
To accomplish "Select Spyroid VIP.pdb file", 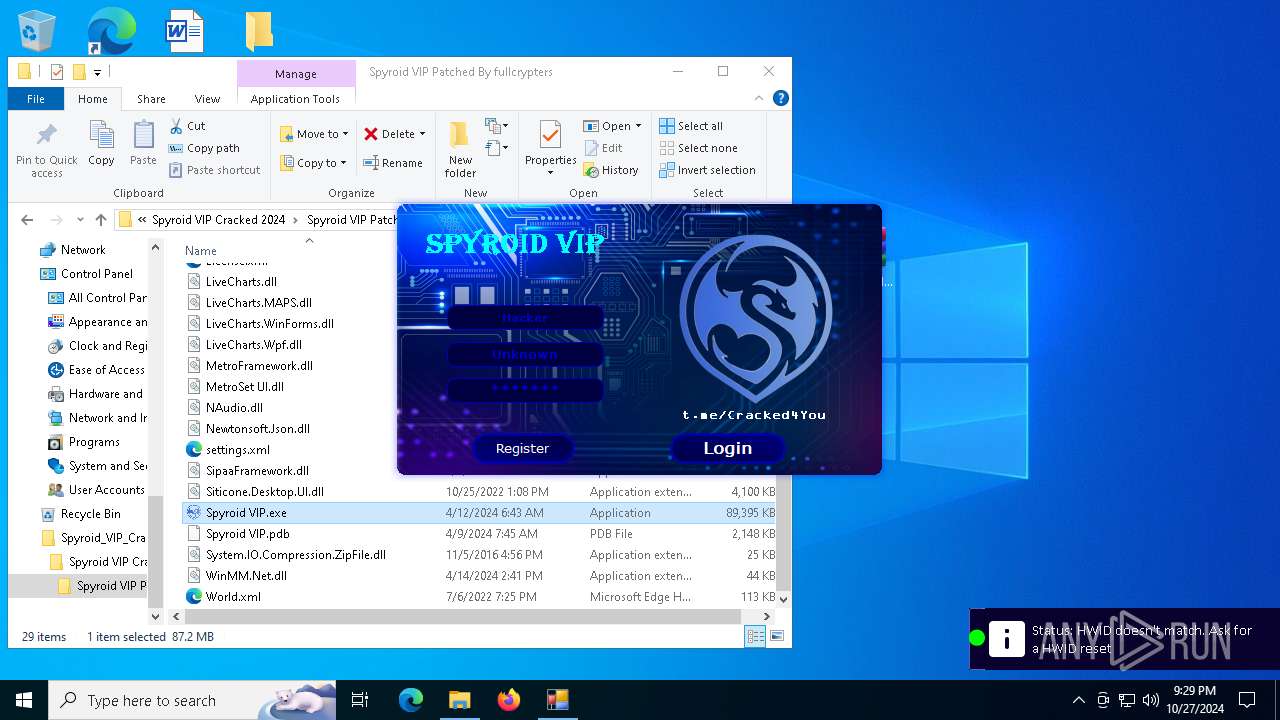I will tap(247, 534).
